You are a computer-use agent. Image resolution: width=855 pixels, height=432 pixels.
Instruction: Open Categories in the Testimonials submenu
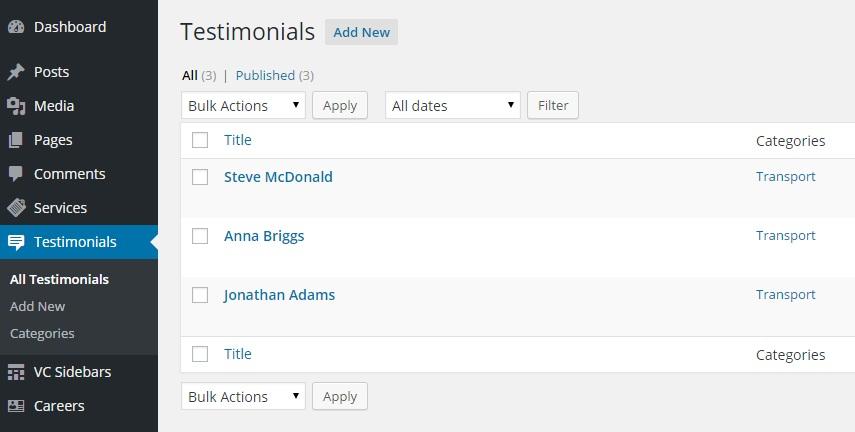point(42,334)
